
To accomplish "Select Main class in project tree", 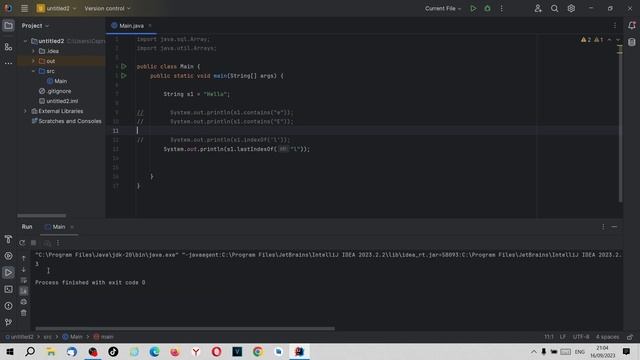I will point(57,81).
